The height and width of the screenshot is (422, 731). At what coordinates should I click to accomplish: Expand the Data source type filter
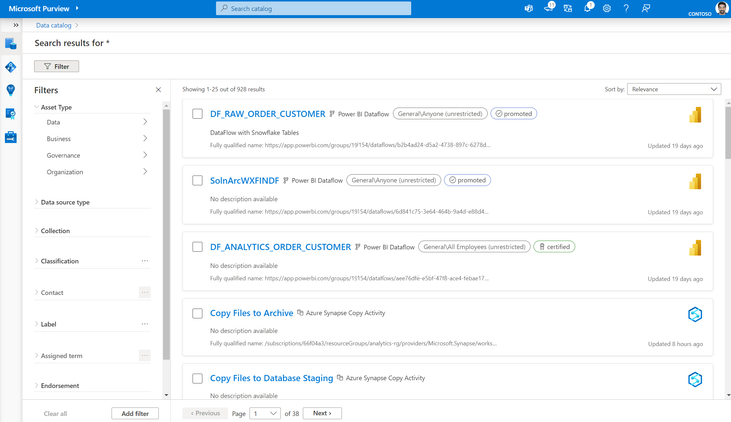coord(65,202)
